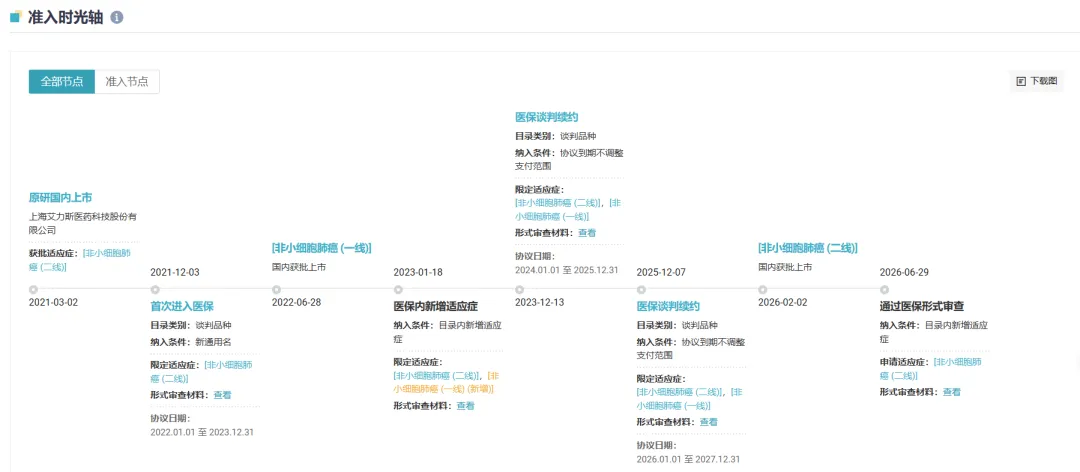Click 准入时光轴 section title
Viewport: 1080px width, 472px height.
click(65, 17)
